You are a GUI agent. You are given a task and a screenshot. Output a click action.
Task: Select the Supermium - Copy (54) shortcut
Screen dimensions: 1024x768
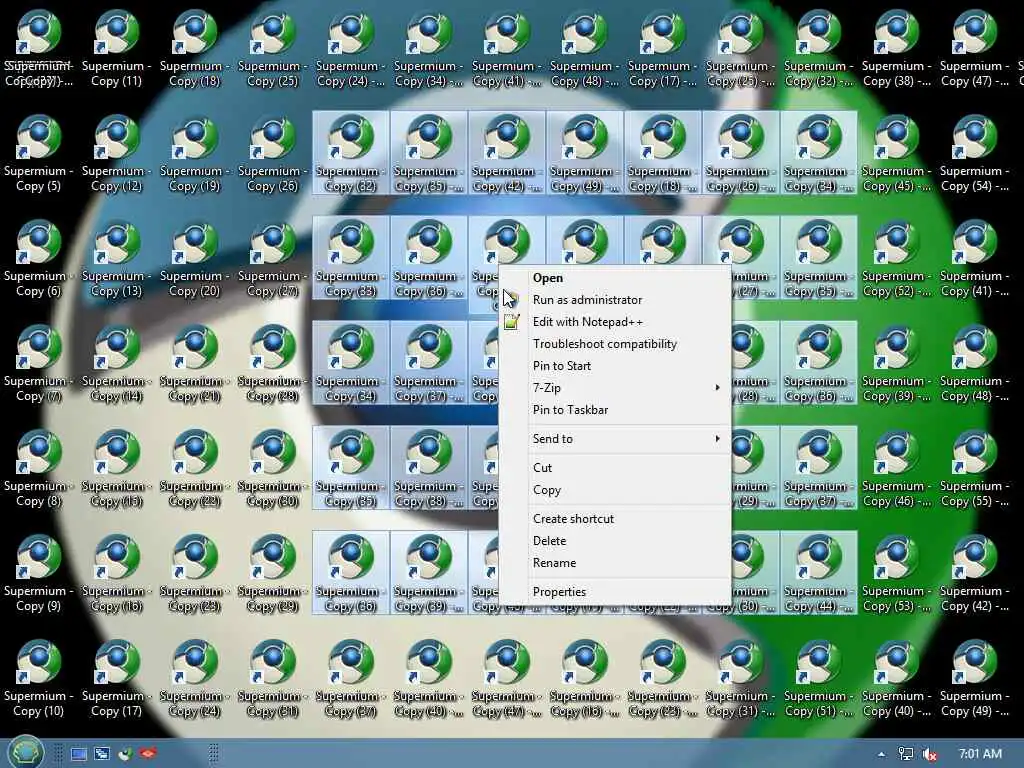click(974, 154)
